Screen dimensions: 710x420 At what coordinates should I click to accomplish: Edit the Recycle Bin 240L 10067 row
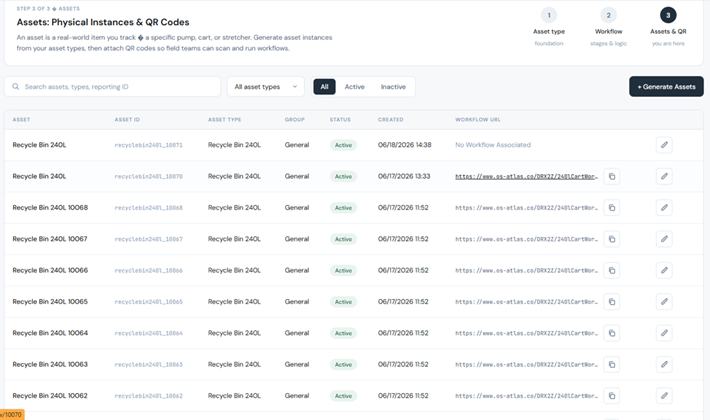[664, 239]
